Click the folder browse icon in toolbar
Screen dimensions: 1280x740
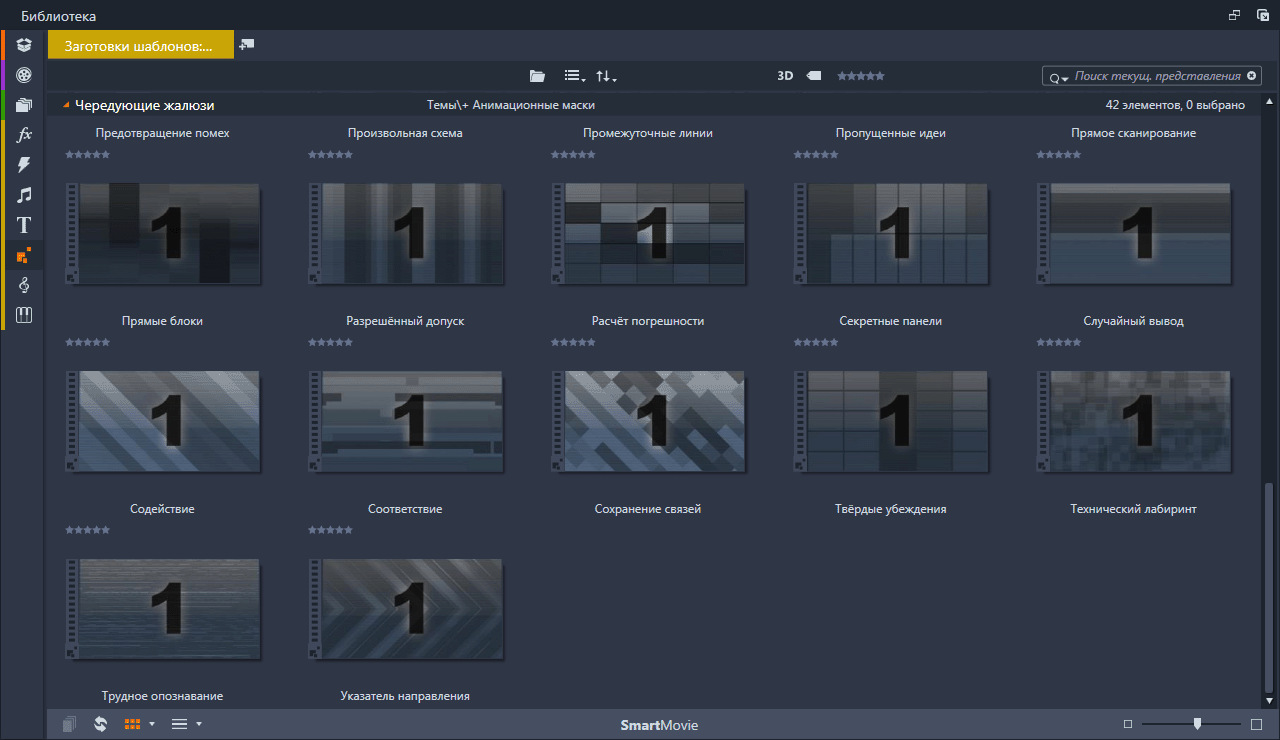tap(537, 76)
